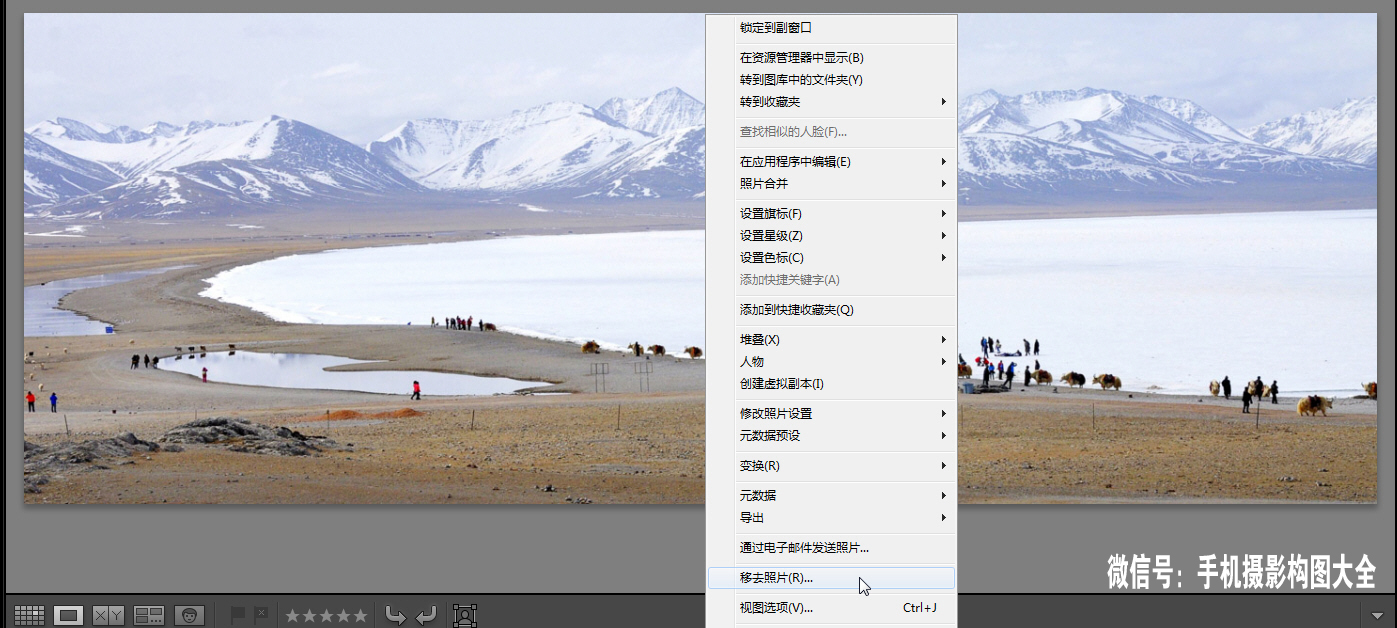Flag the photo as picked
The image size is (1397, 628).
click(238, 614)
